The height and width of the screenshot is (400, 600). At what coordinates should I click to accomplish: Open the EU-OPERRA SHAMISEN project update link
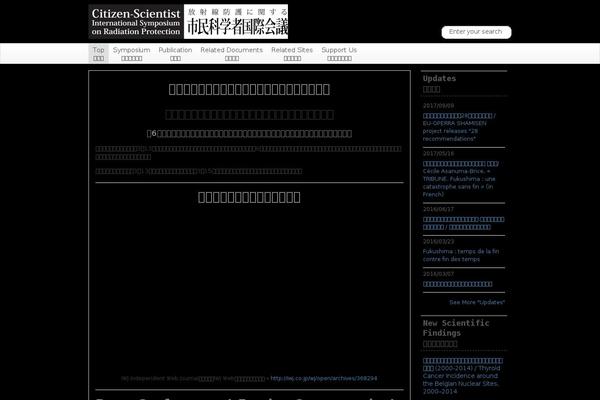point(459,127)
